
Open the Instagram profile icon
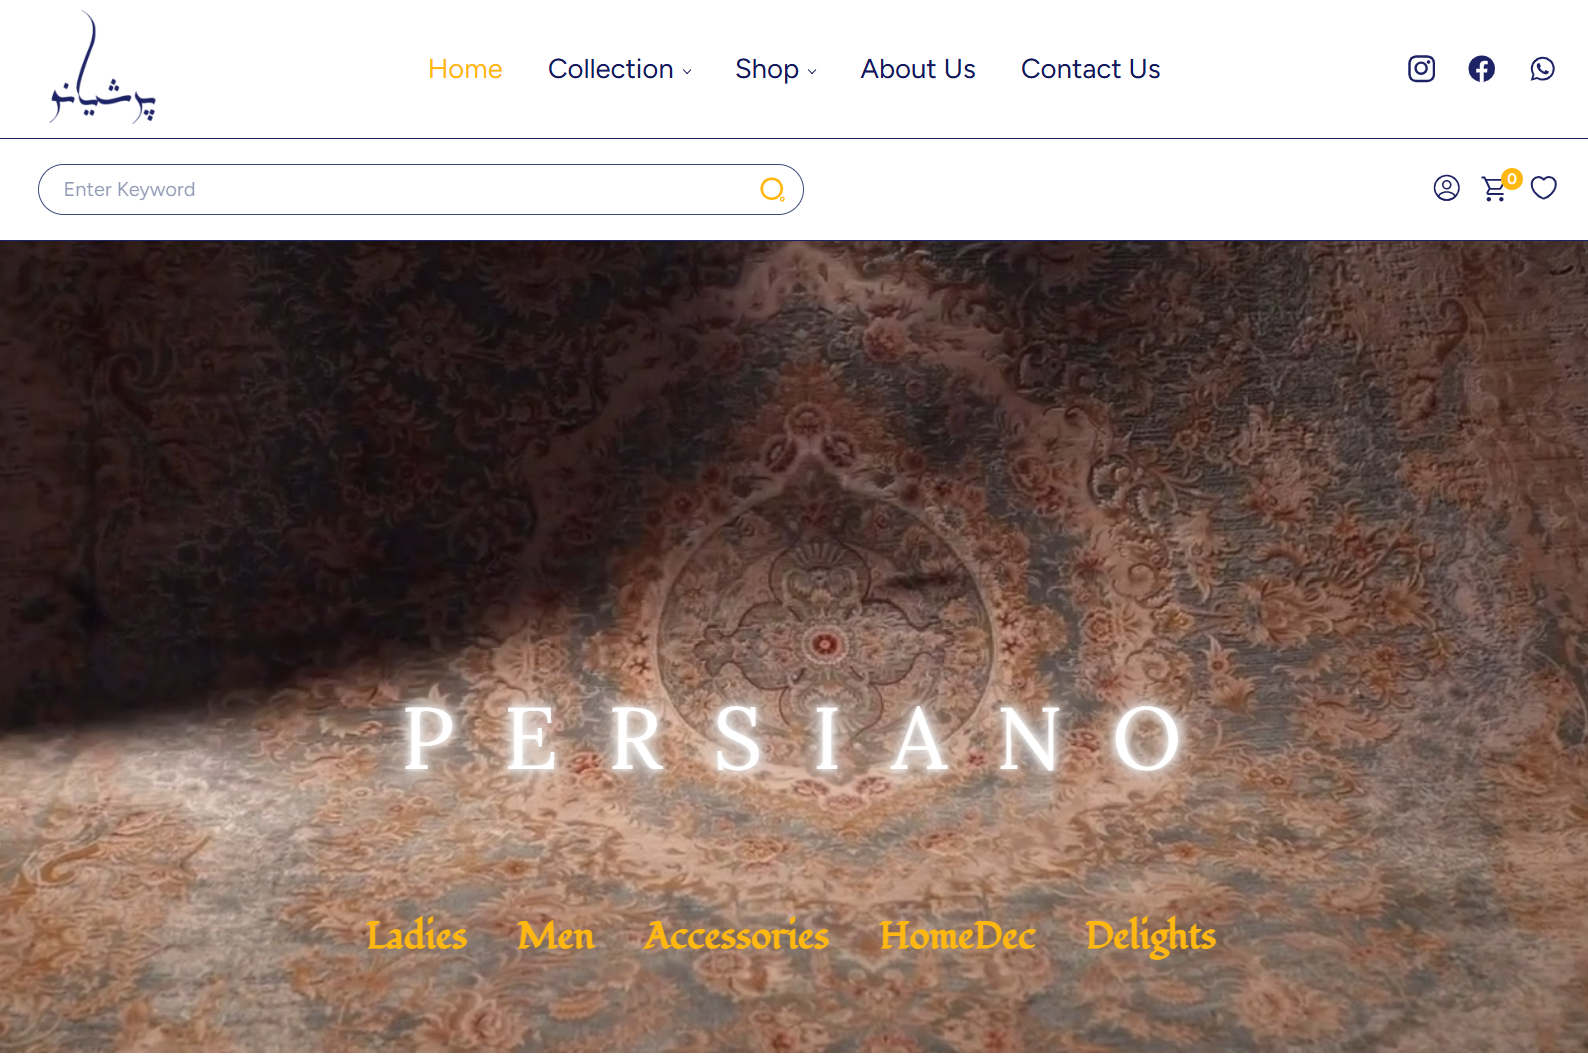[x=1421, y=69]
